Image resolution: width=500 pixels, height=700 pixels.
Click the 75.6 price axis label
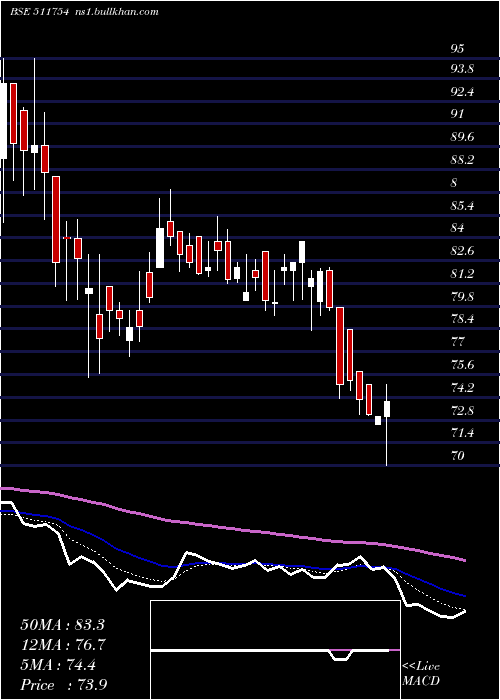coord(462,365)
